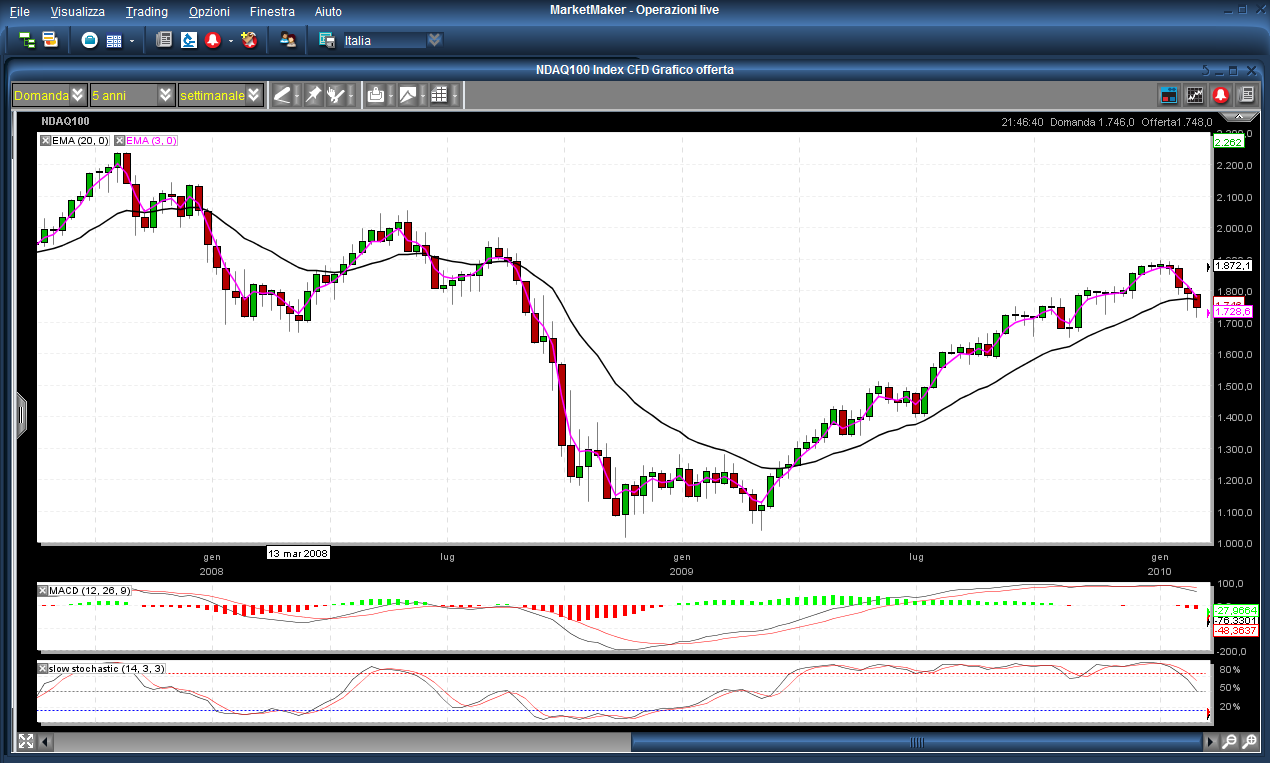This screenshot has width=1270, height=763.
Task: Open the microscope research icon
Action: [188, 40]
